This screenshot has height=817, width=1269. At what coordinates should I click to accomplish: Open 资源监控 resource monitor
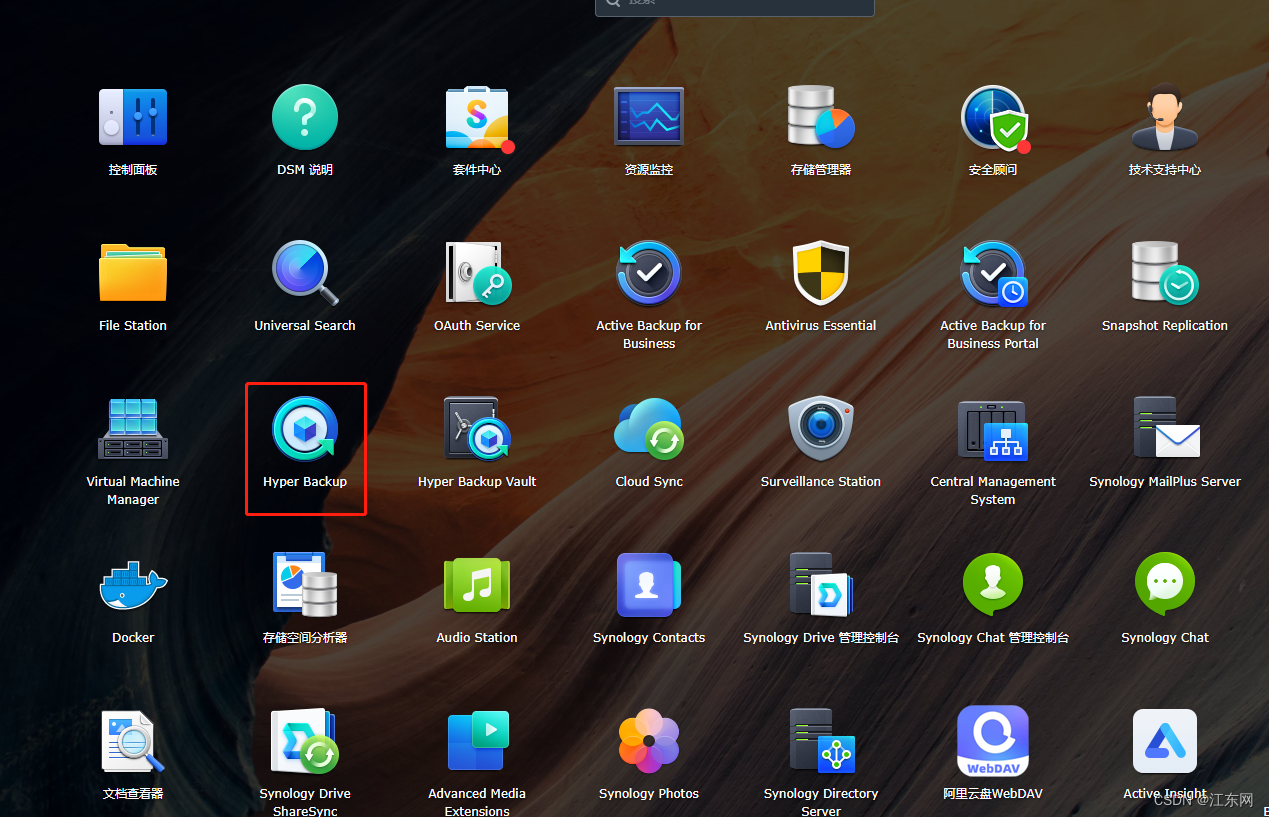coord(649,117)
